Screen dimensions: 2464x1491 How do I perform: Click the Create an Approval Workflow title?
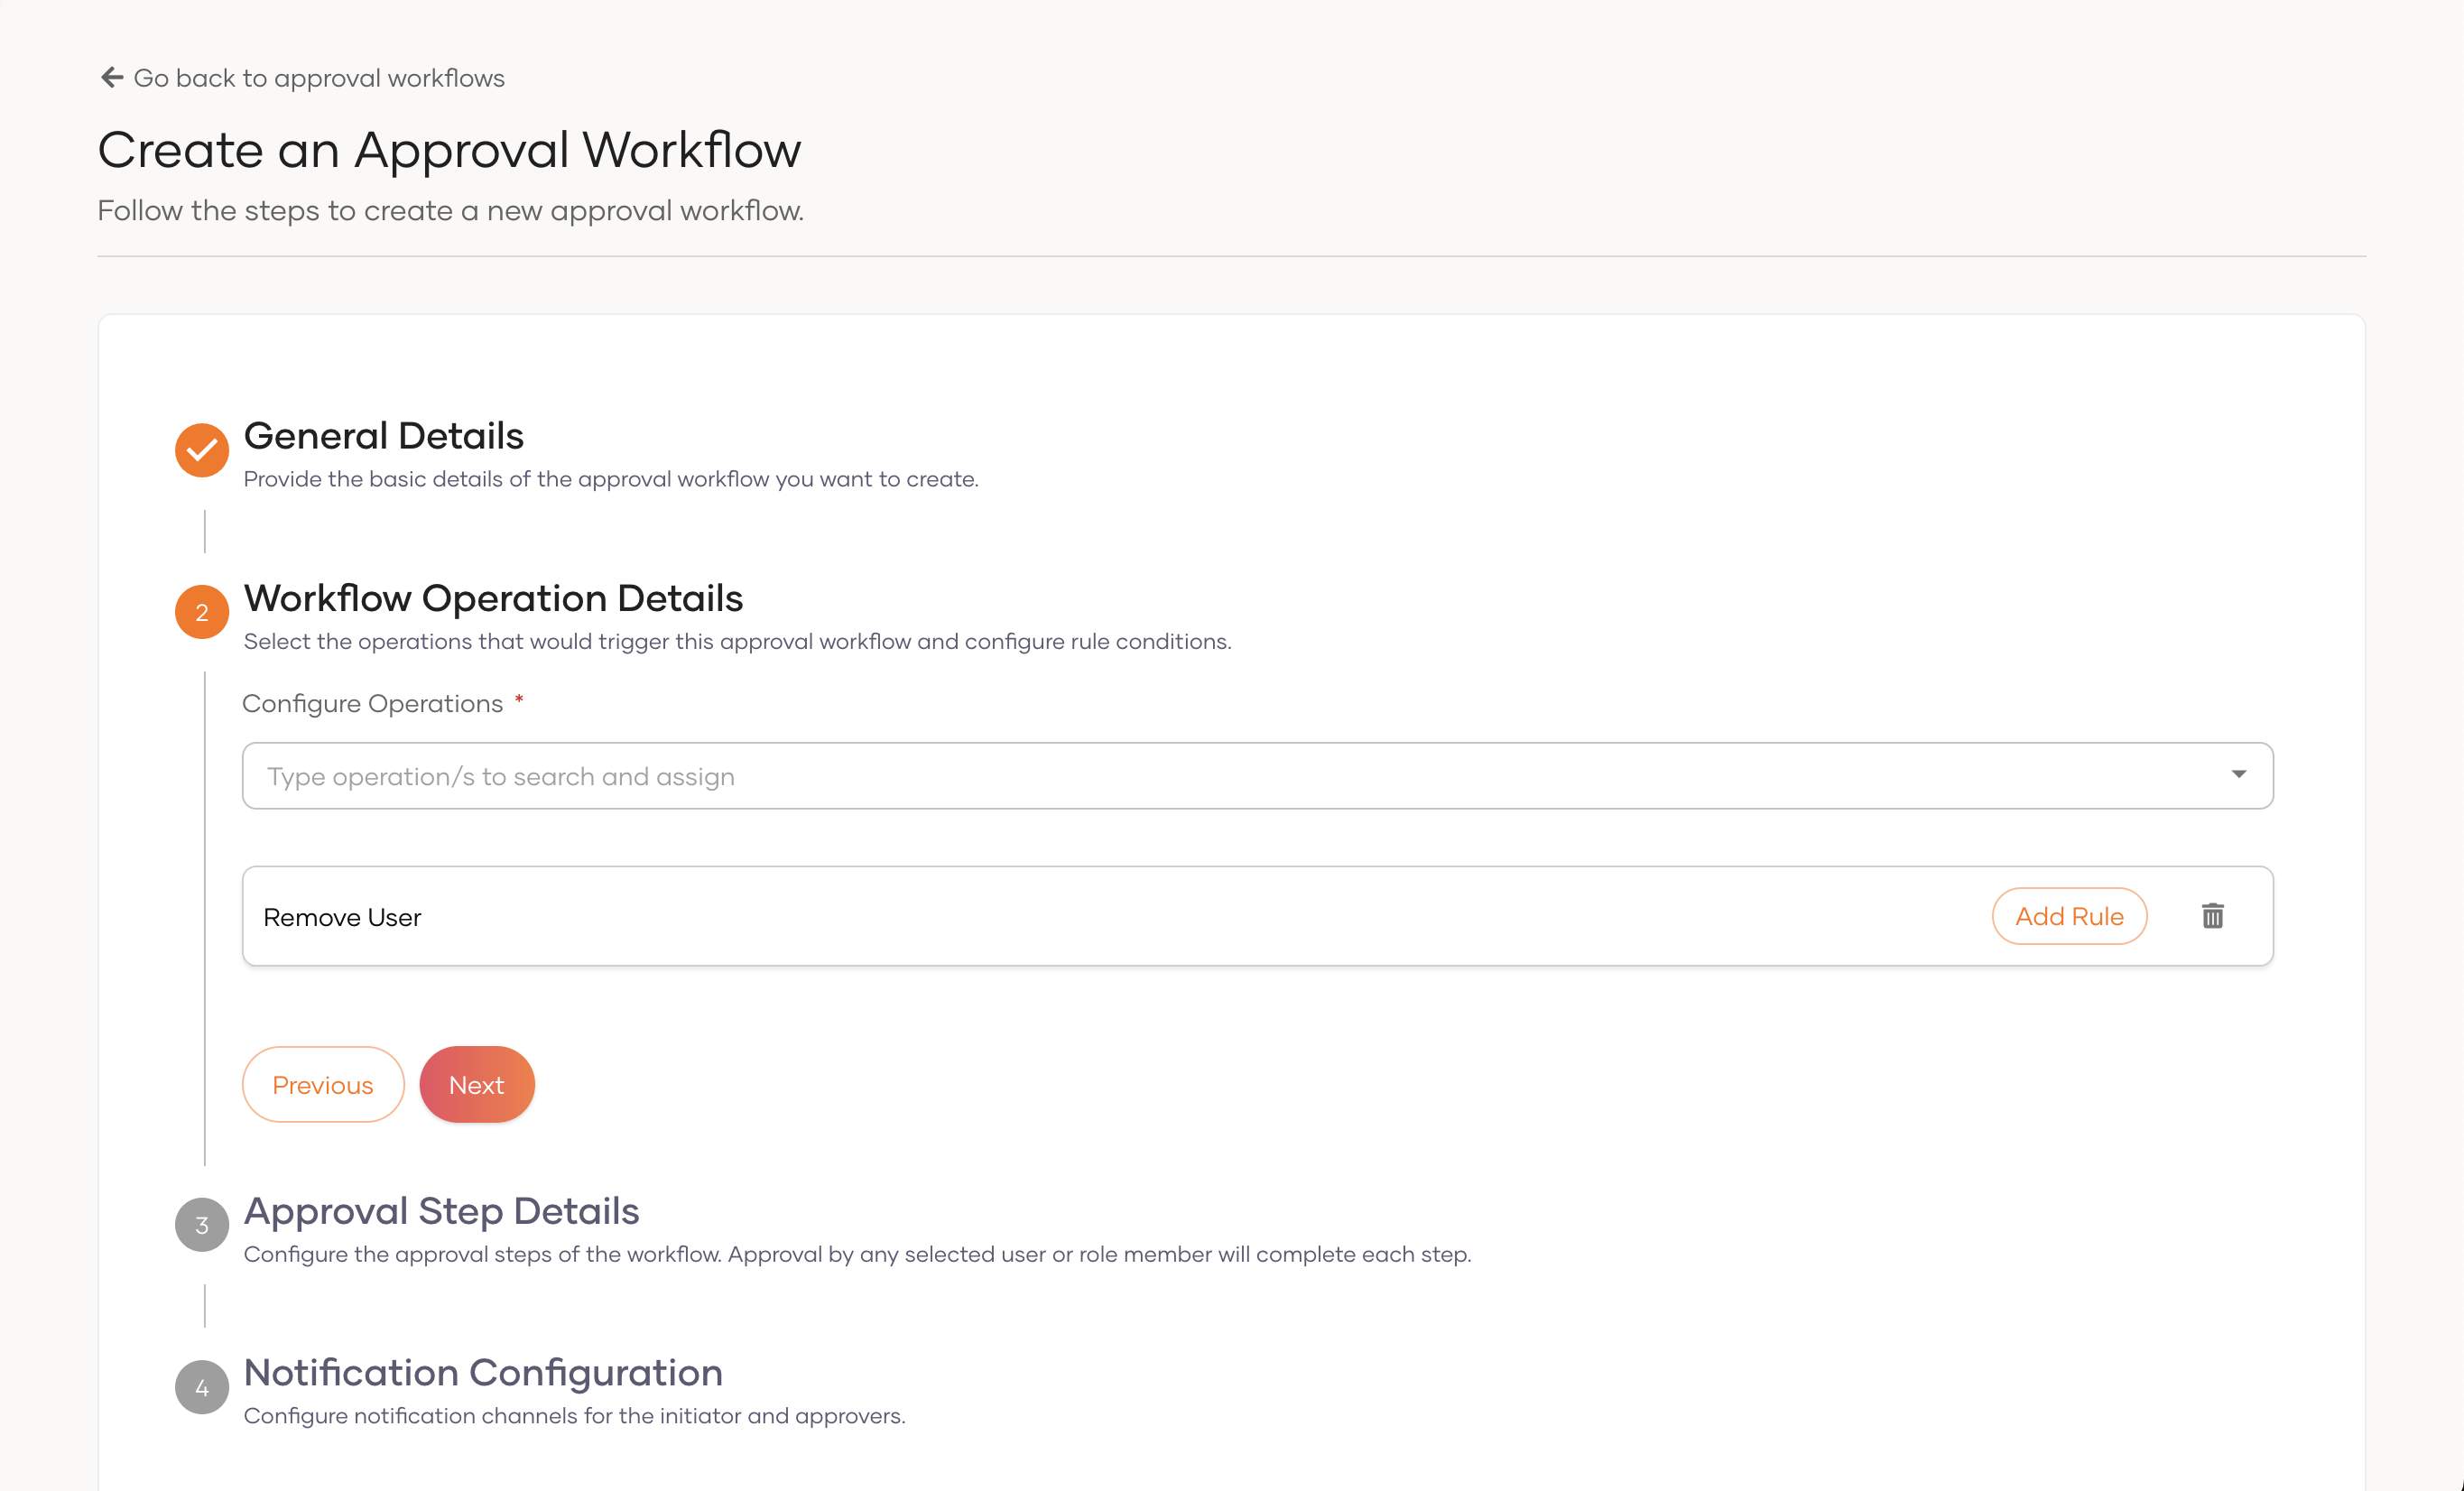449,150
